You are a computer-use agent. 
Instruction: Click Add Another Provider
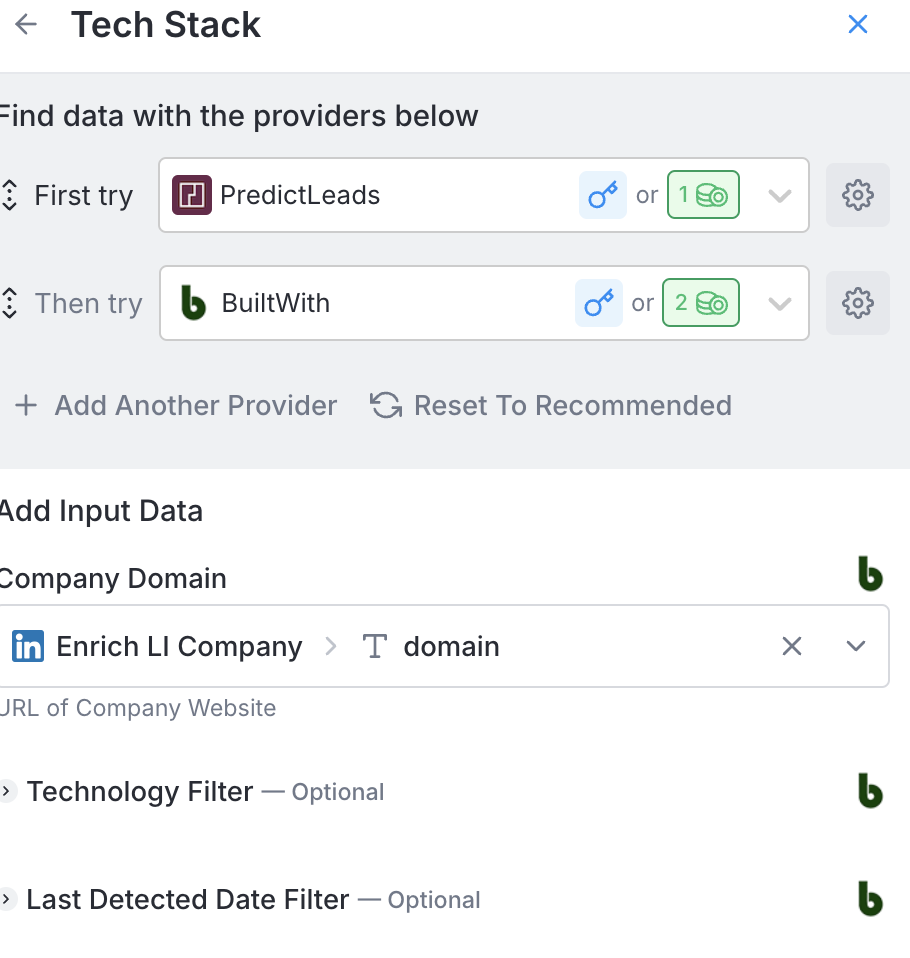pos(176,405)
